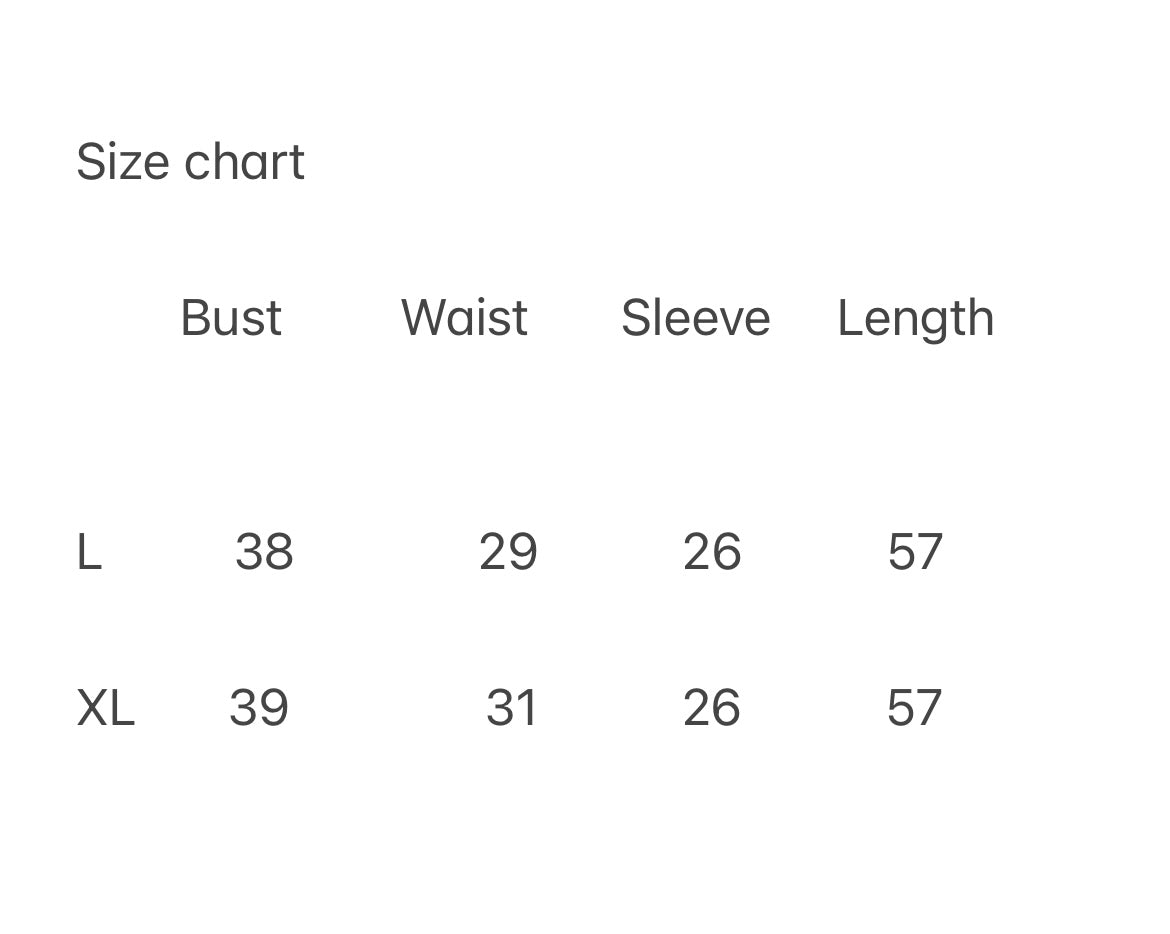The height and width of the screenshot is (934, 1170).
Task: Select the Waist column header
Action: 464,319
